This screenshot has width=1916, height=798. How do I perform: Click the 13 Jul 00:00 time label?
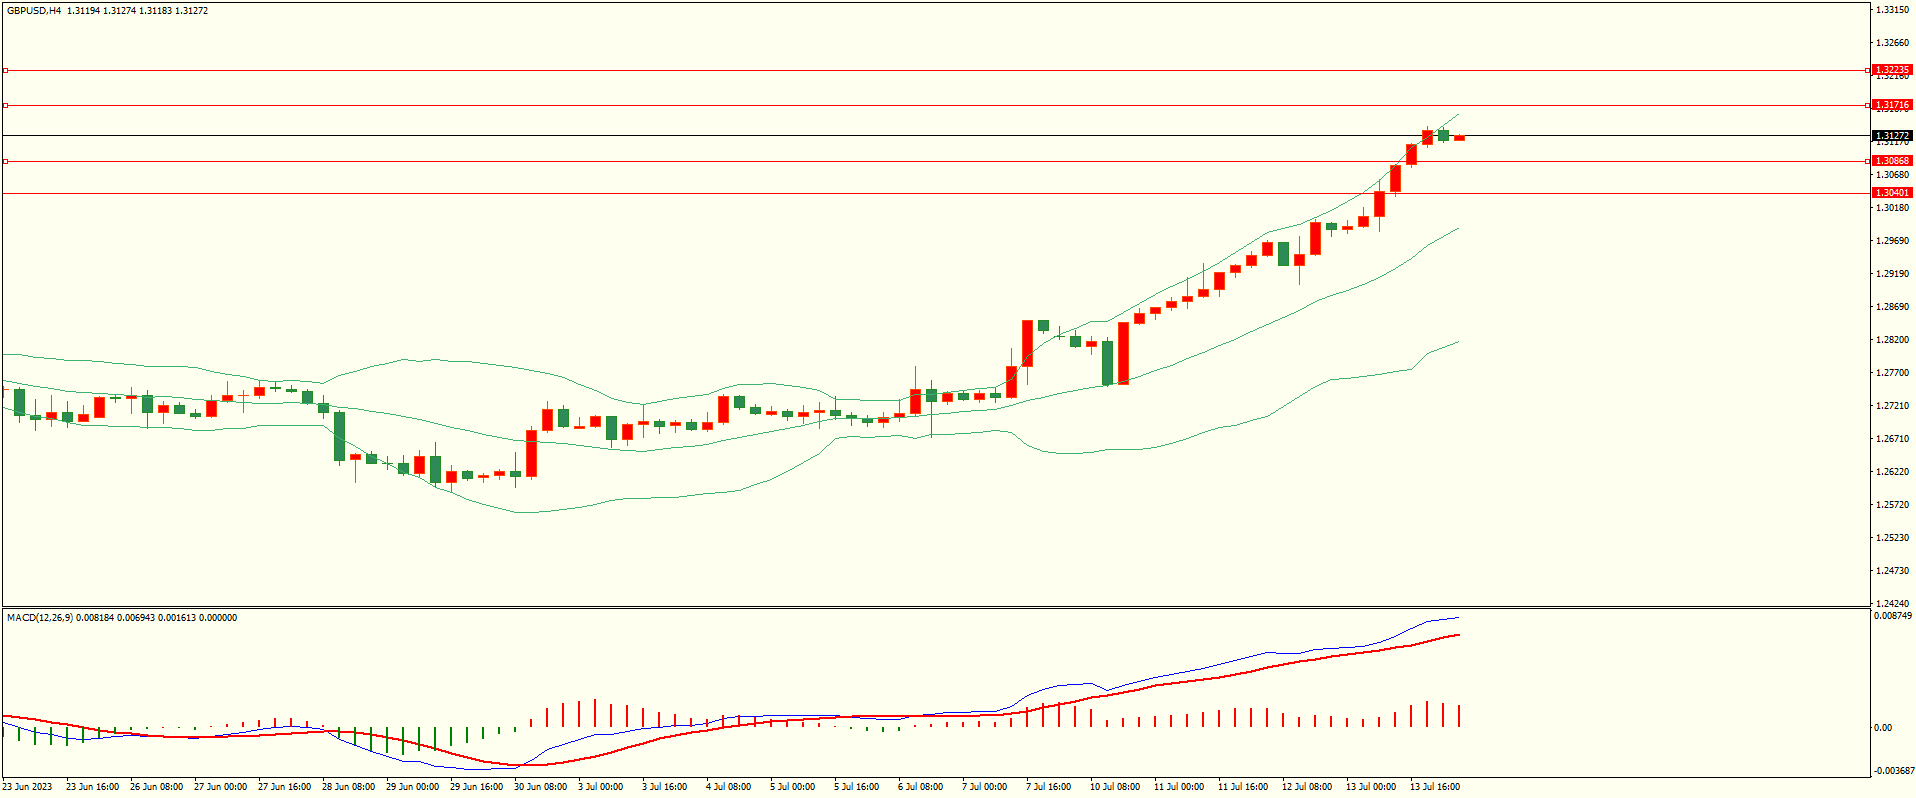click(x=1370, y=787)
